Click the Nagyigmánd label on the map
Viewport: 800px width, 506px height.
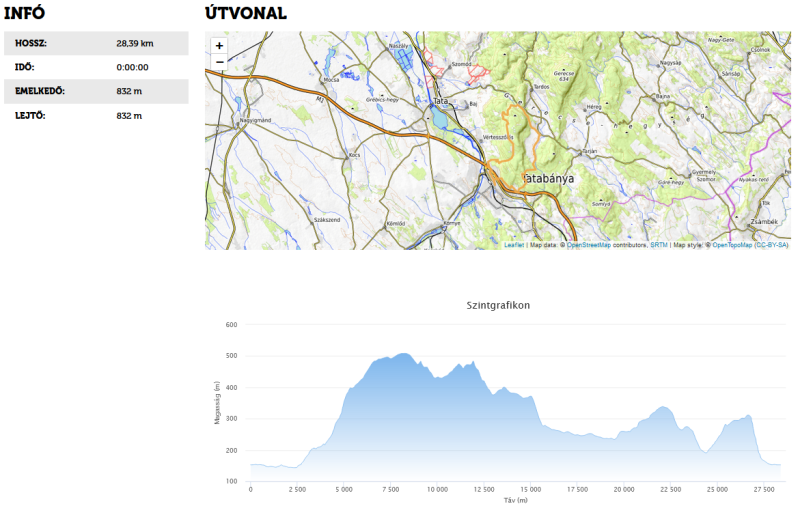coord(257,120)
